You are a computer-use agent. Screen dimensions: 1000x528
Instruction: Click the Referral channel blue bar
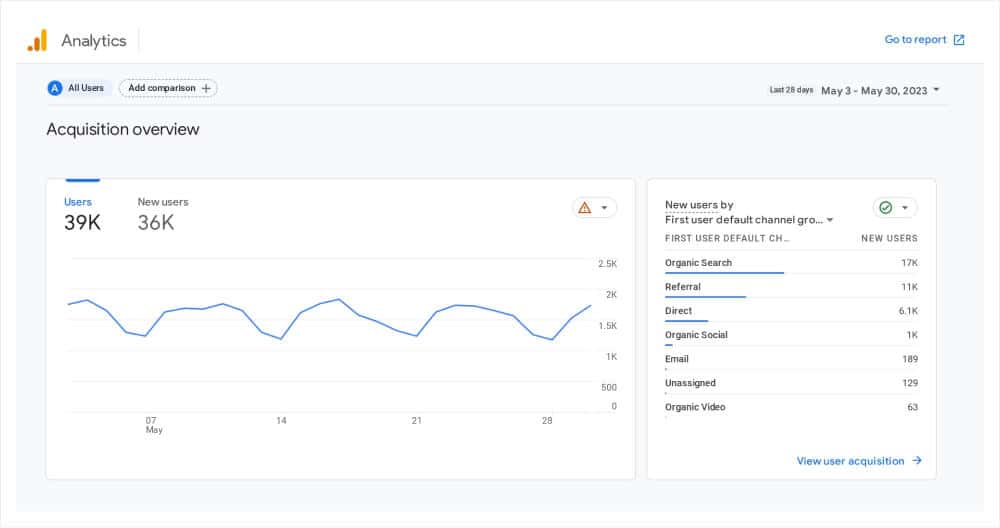click(x=705, y=296)
